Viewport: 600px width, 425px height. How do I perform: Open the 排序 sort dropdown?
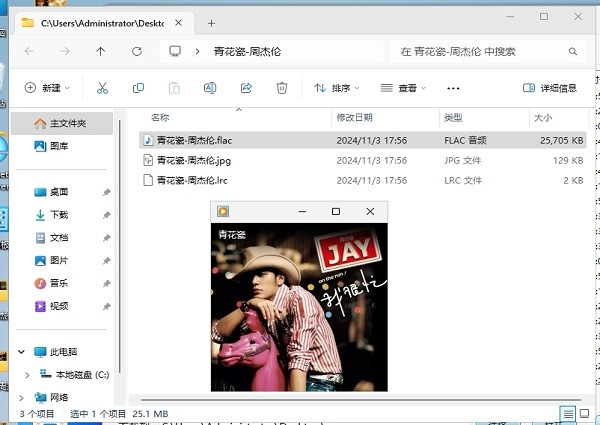tap(337, 88)
